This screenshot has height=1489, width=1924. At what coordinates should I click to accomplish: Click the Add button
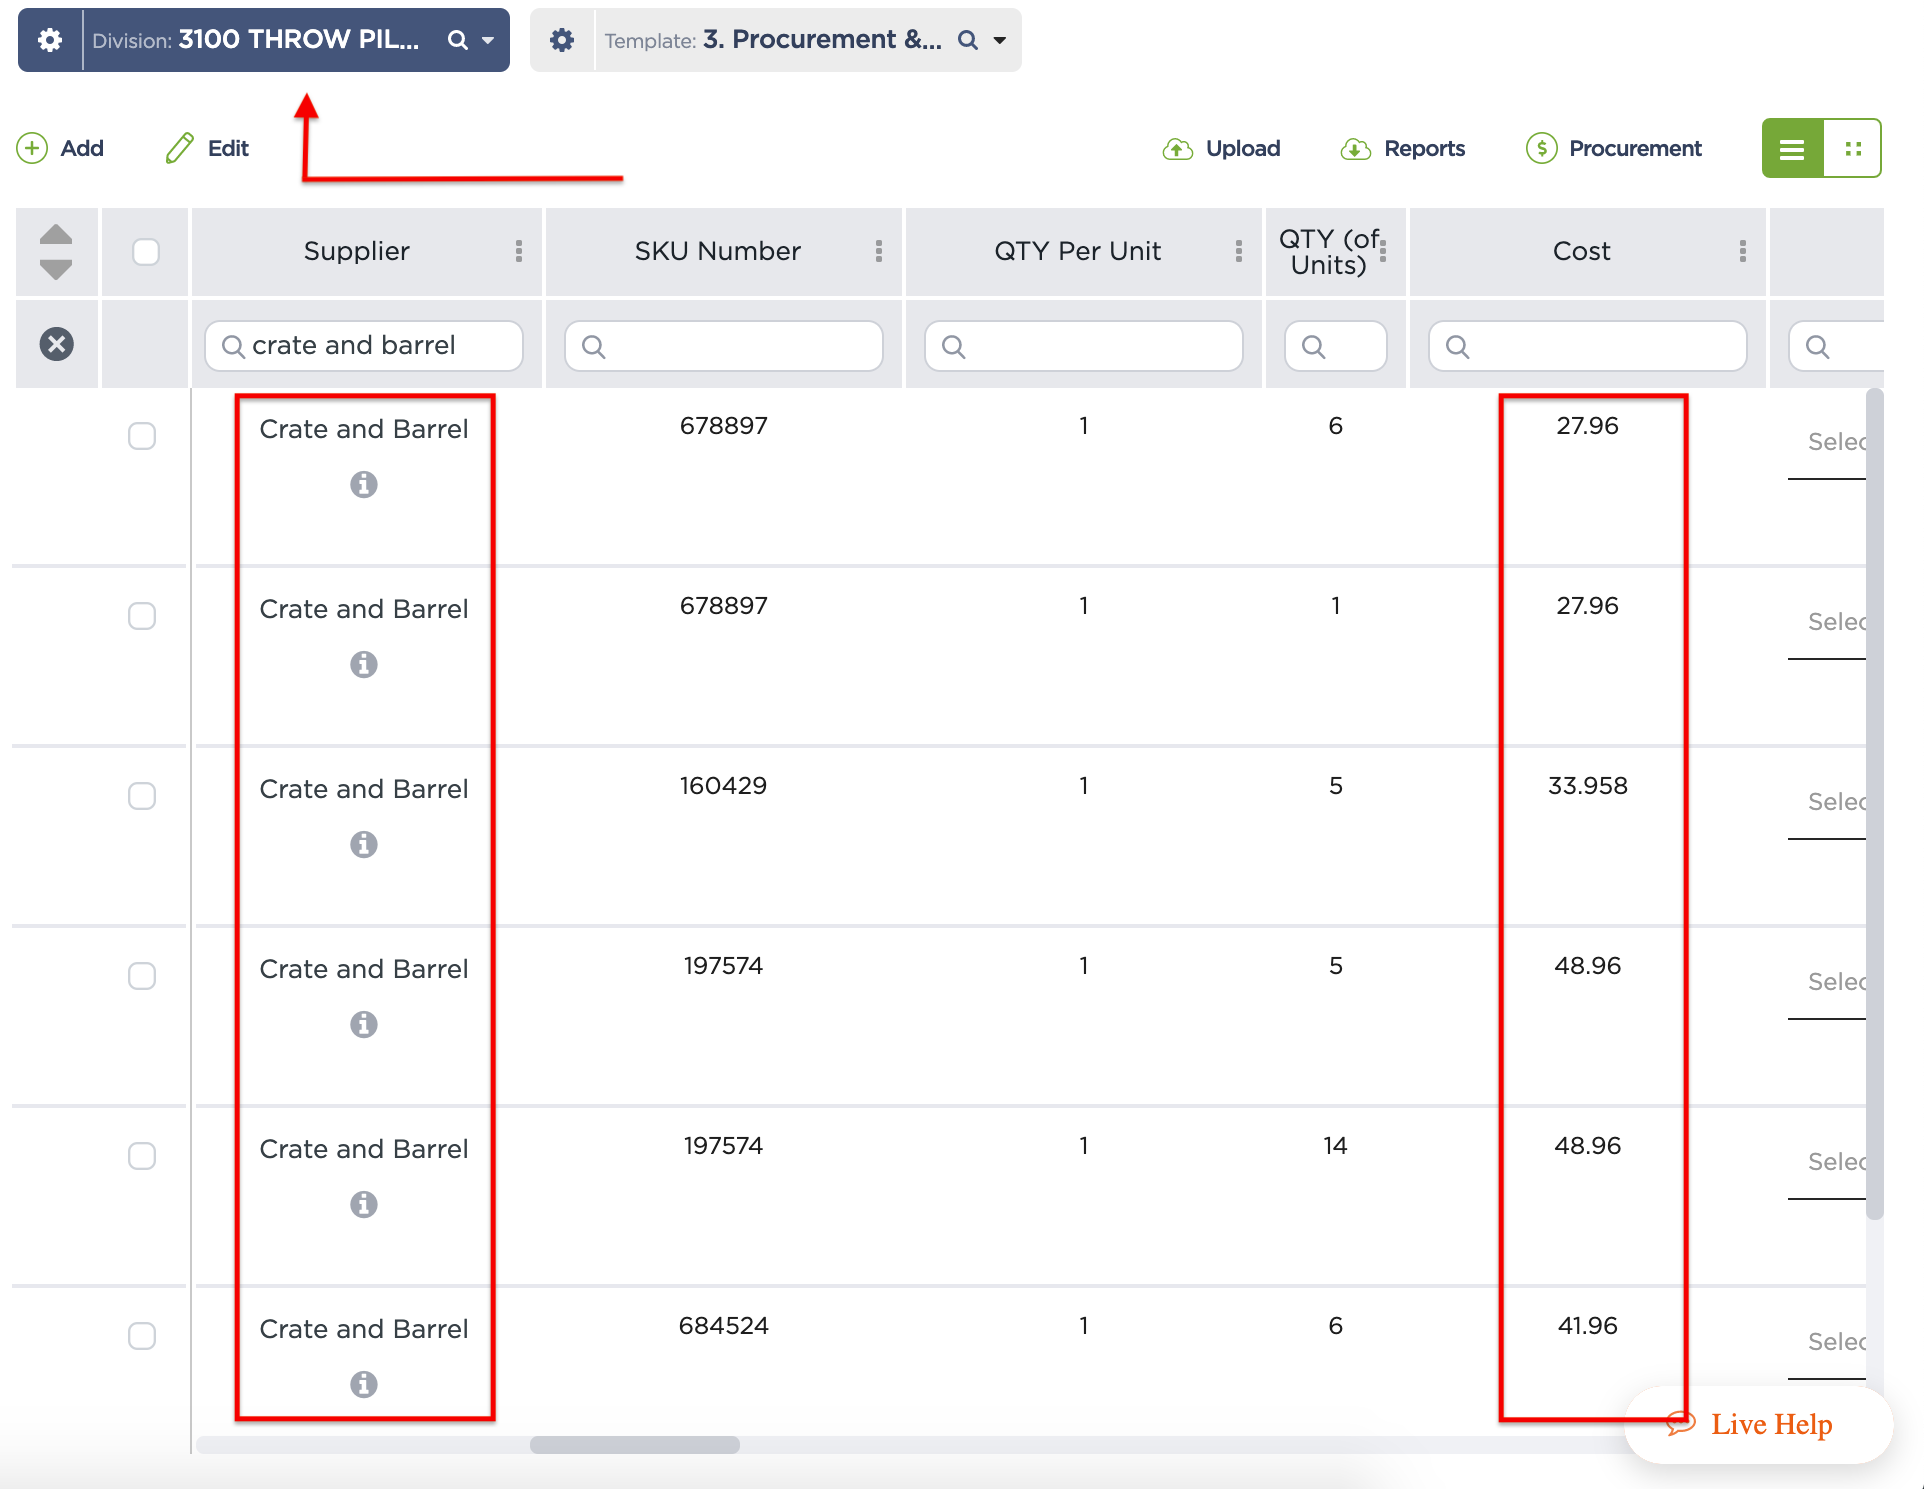[x=60, y=148]
